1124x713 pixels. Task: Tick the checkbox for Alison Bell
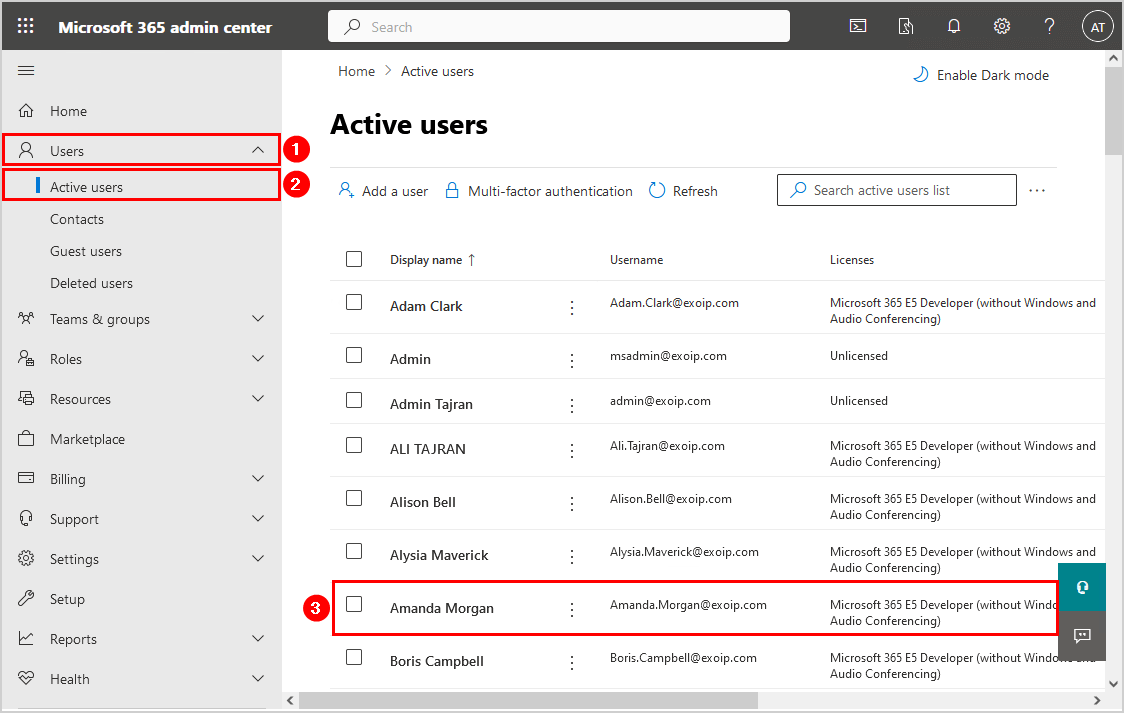[354, 498]
